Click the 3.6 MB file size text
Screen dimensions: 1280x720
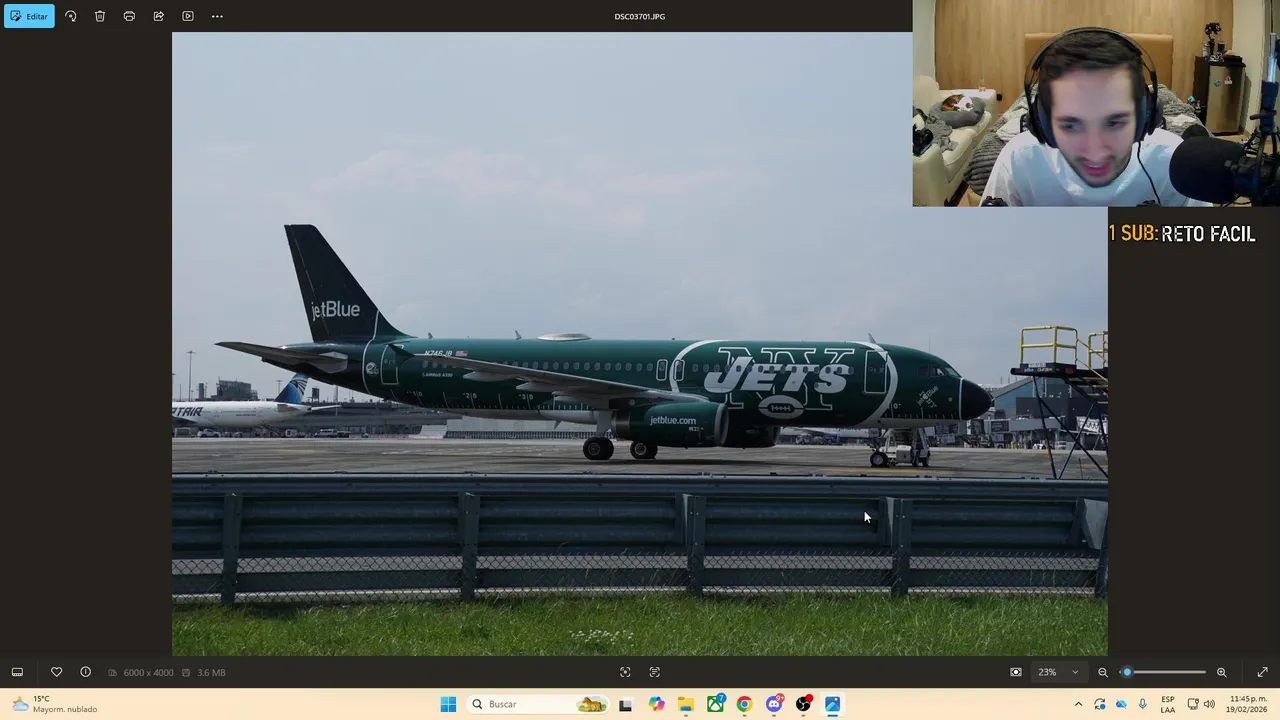(x=211, y=673)
